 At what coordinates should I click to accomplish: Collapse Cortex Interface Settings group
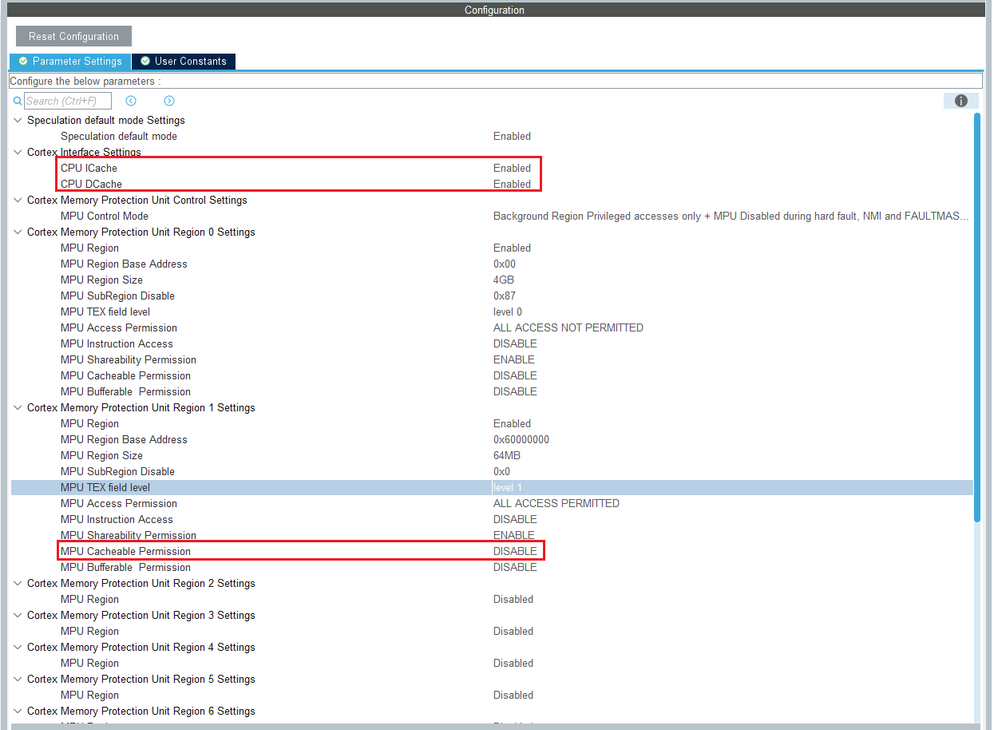click(18, 152)
